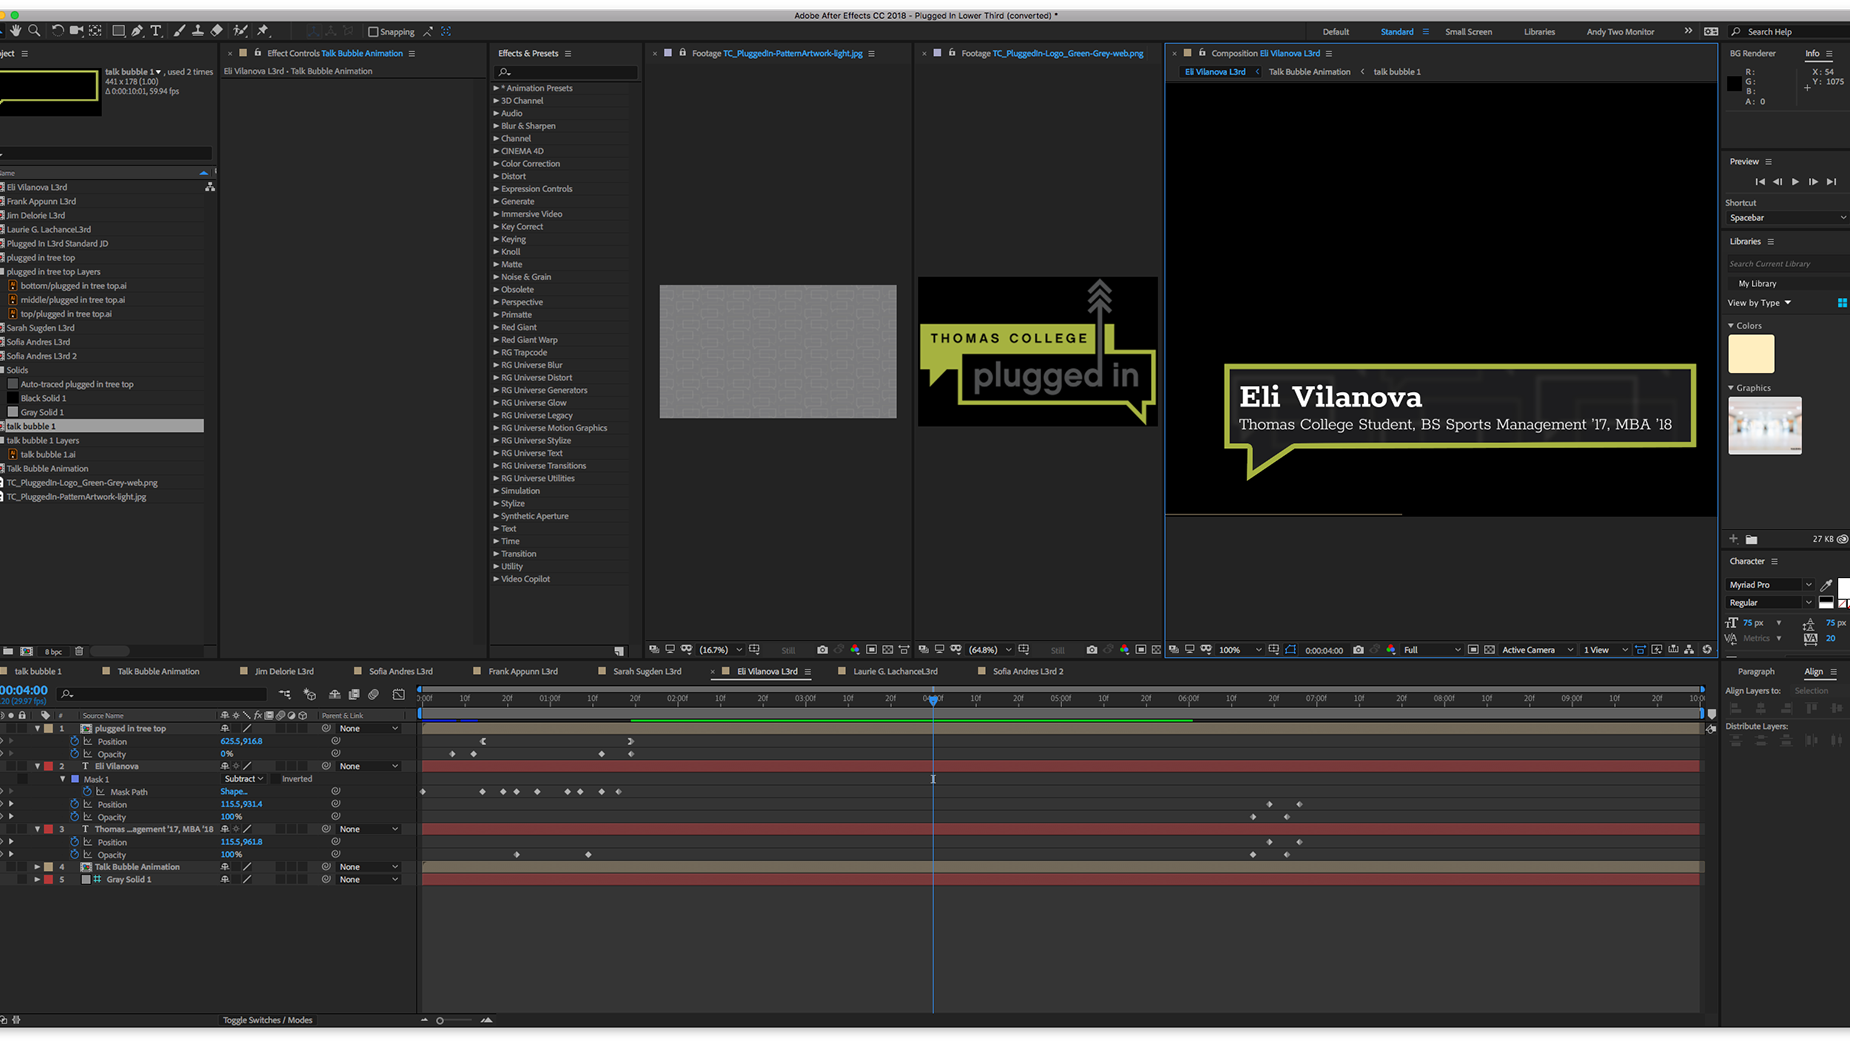Click the timeline zoom slider at bottom
Image resolution: width=1850 pixels, height=1043 pixels.
click(x=454, y=1020)
